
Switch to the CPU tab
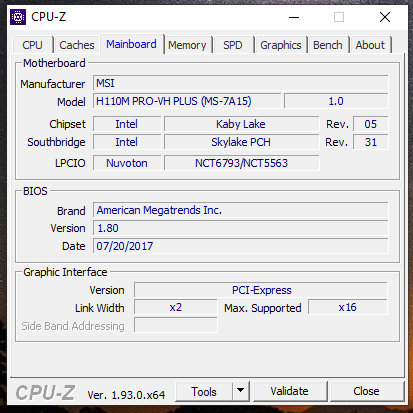click(32, 45)
